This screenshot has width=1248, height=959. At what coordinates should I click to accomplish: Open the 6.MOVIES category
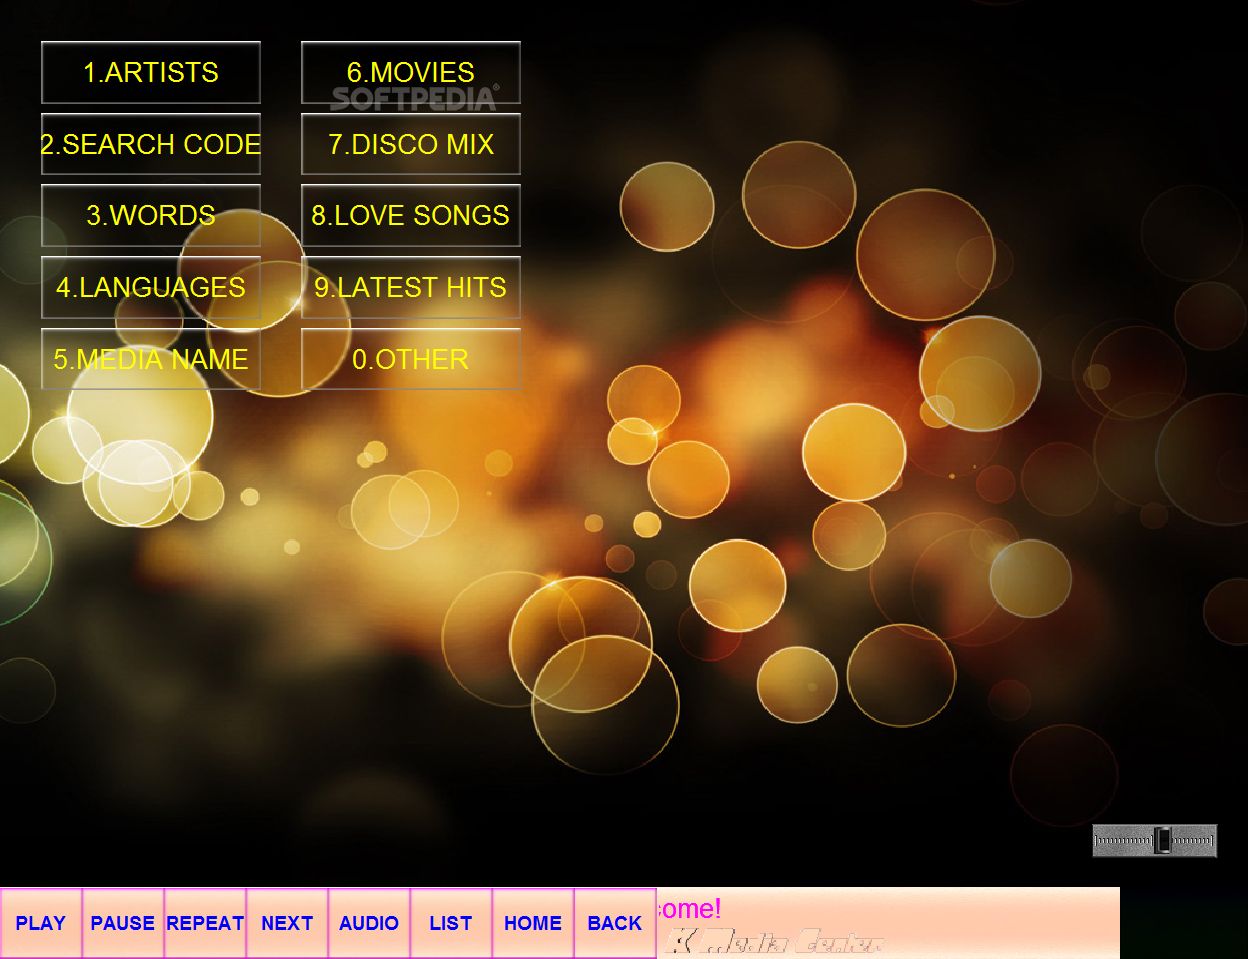click(x=411, y=73)
